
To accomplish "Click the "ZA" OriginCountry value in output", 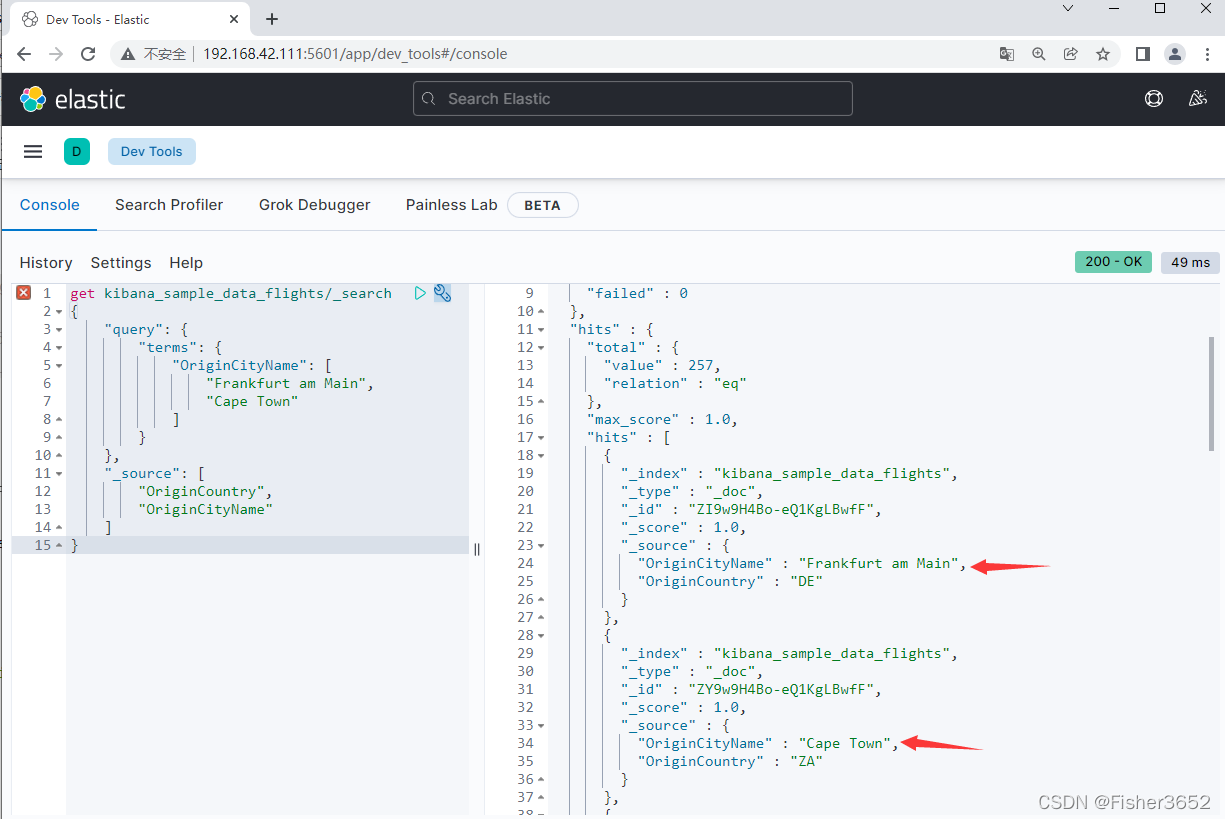I will (x=806, y=762).
